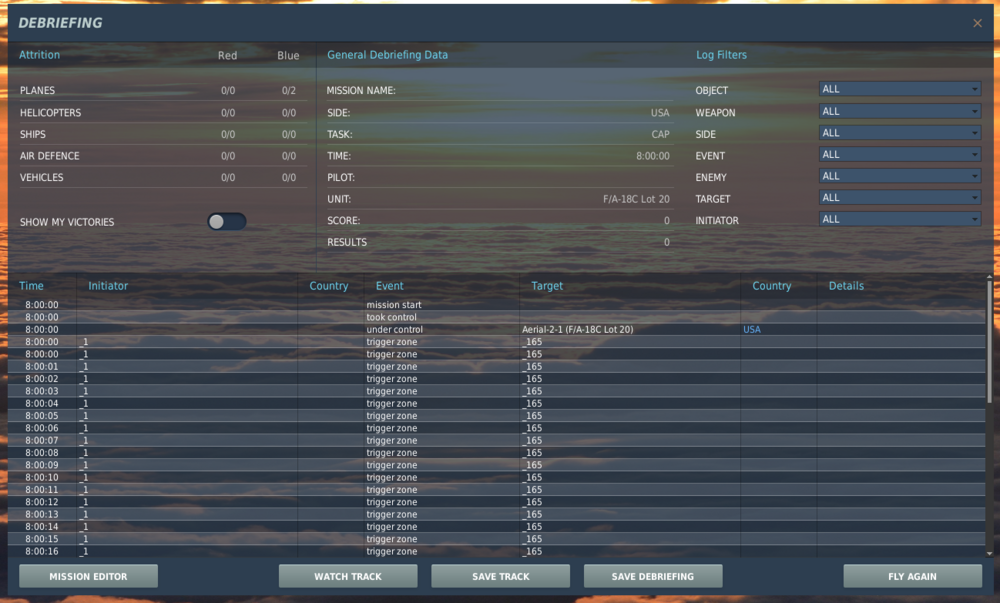Select the trigger zone row at 8:00:11
Viewport: 1000px width, 603px height.
(496, 490)
